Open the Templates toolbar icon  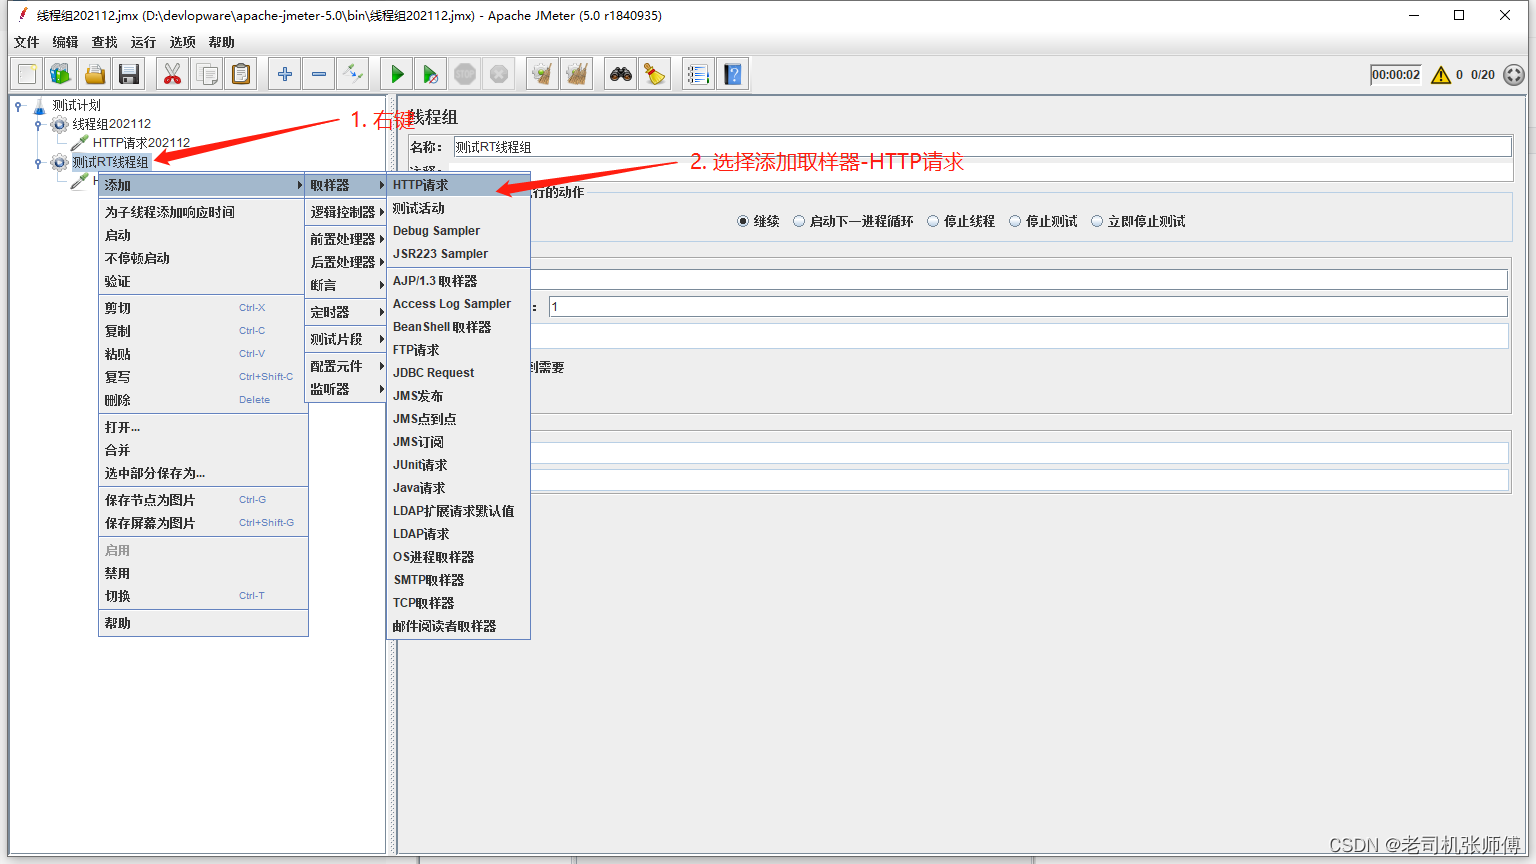pos(61,74)
